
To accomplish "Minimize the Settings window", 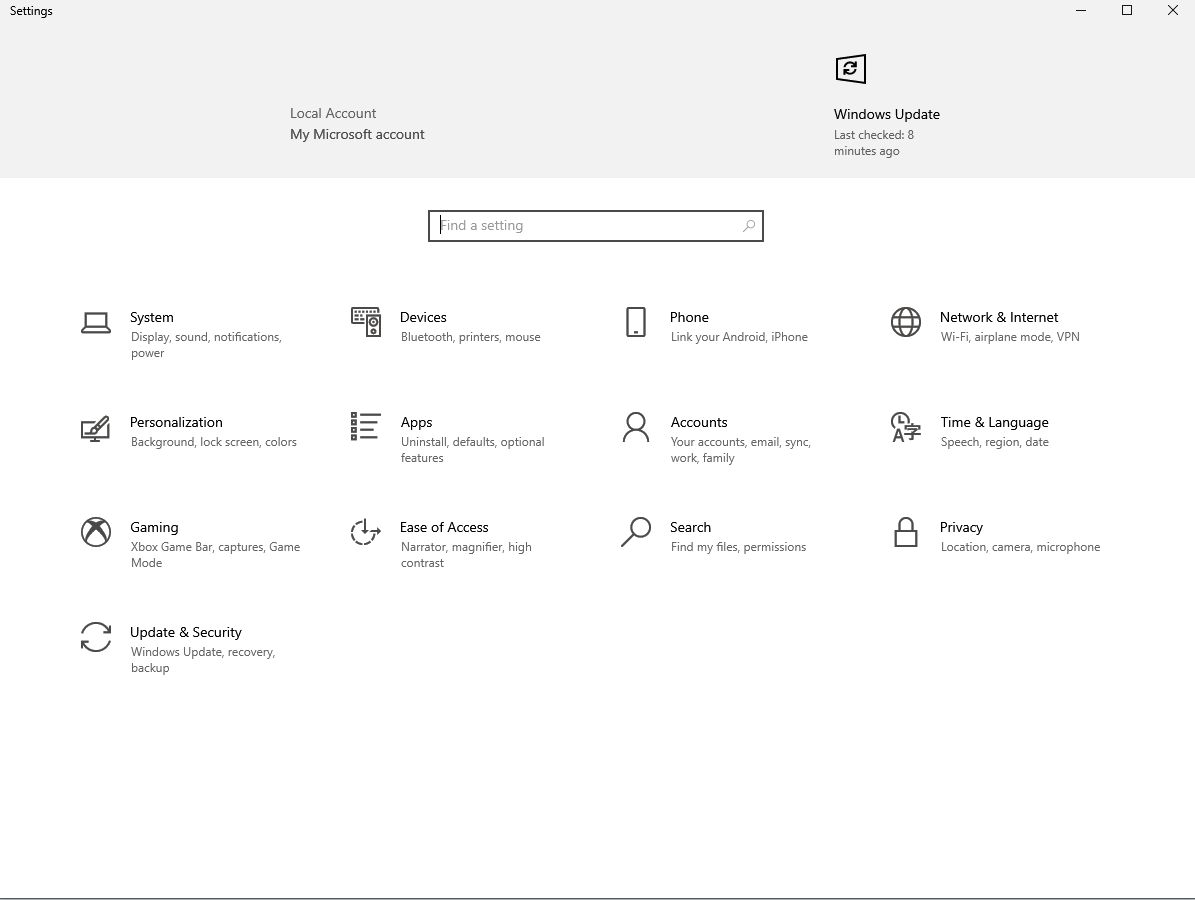I will click(1081, 11).
